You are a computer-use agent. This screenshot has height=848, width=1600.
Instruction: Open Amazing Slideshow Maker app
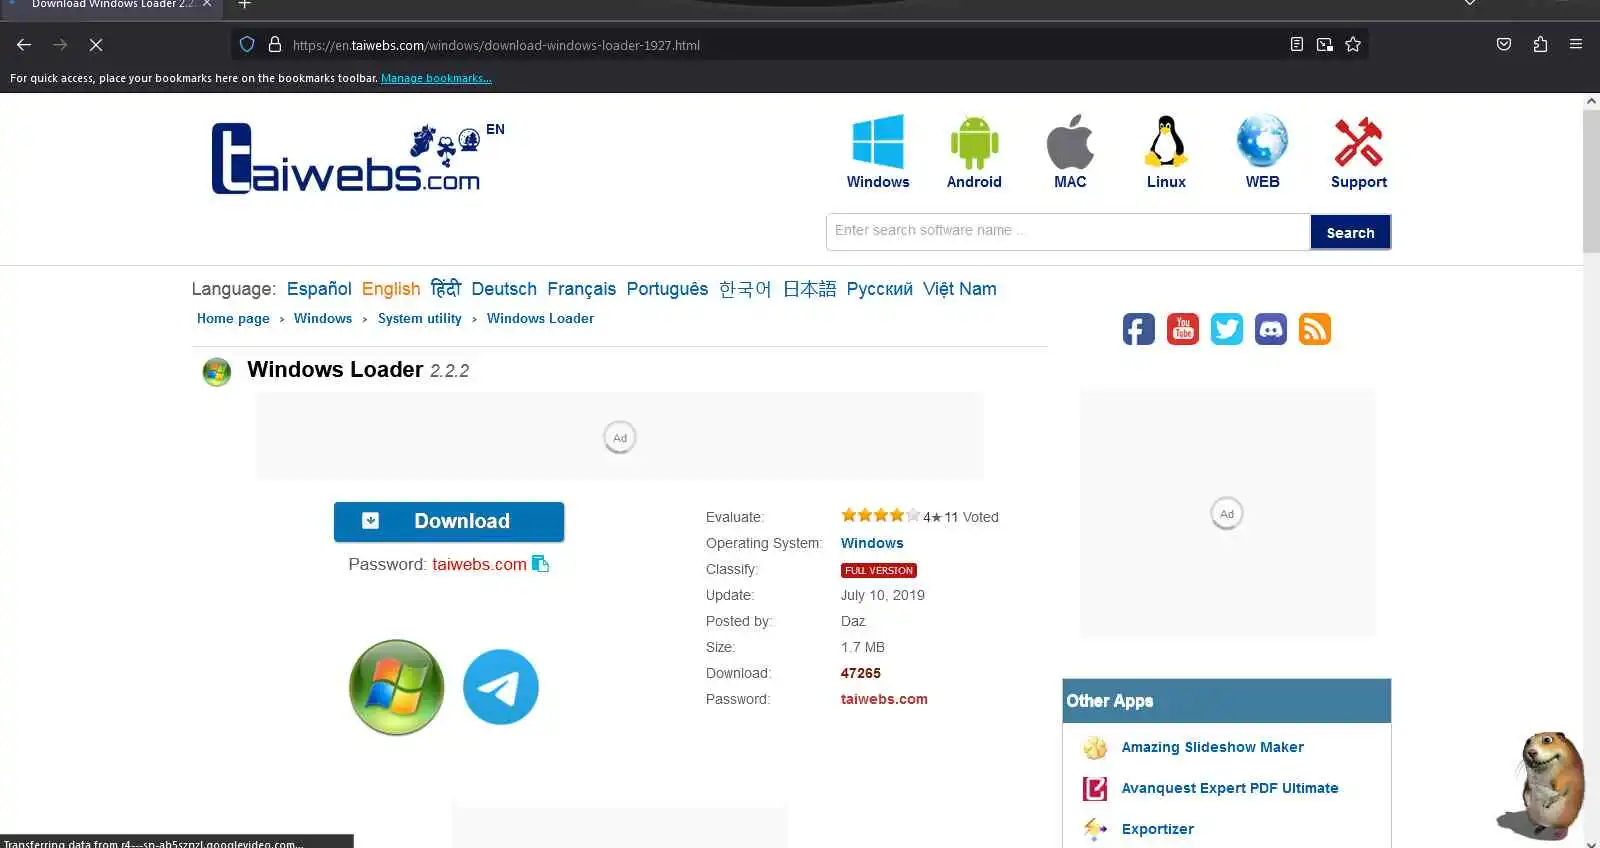pos(1212,747)
